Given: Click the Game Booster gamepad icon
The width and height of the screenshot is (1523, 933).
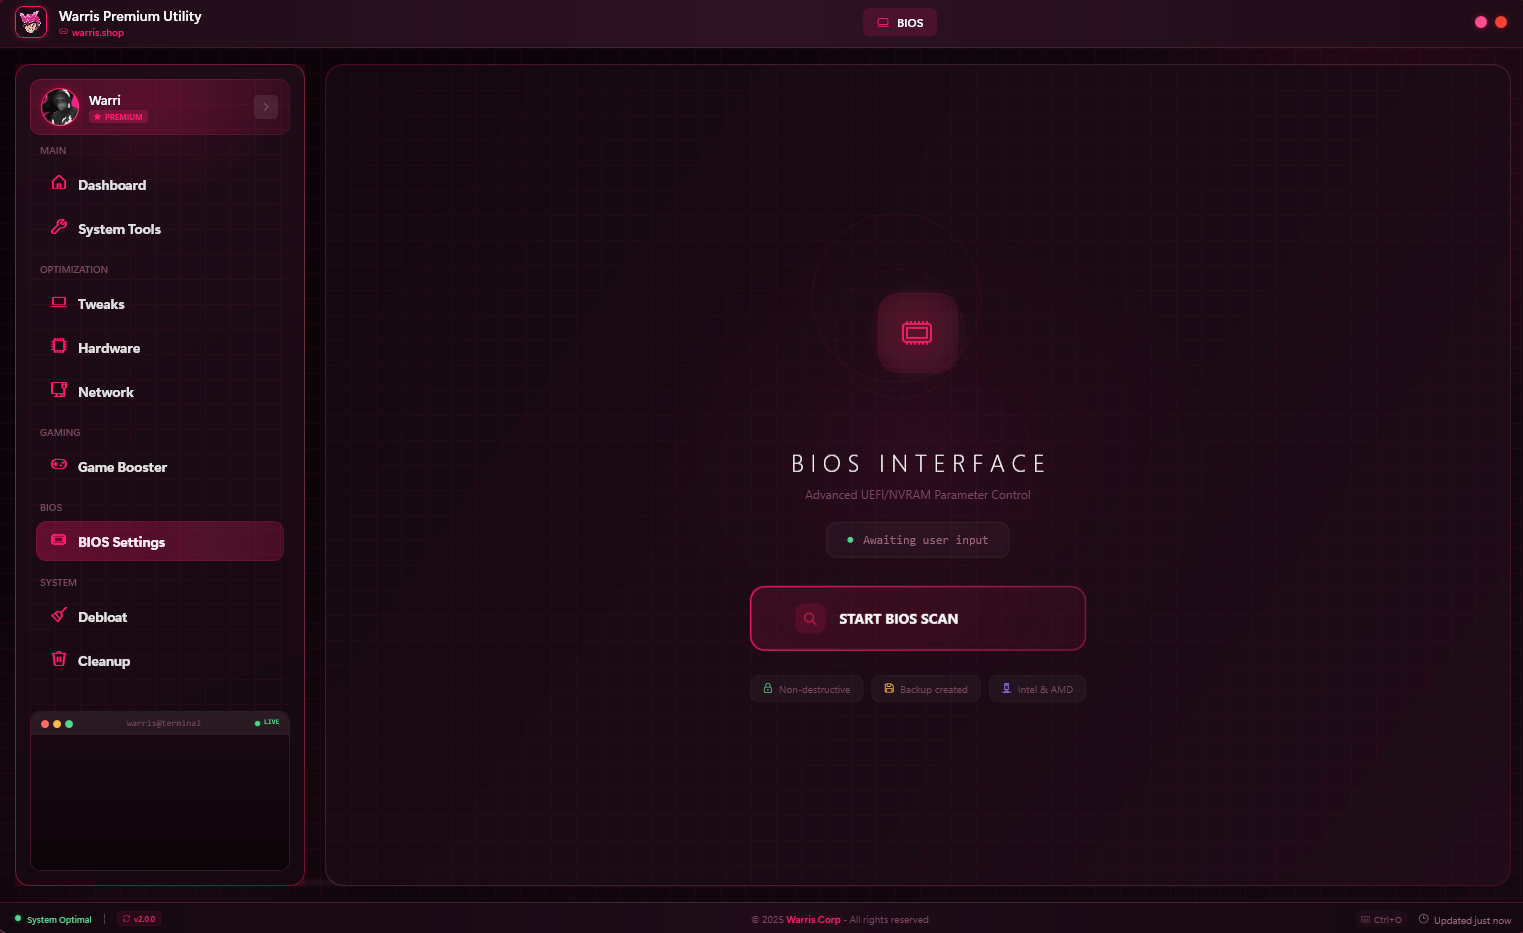Looking at the screenshot, I should (x=59, y=466).
